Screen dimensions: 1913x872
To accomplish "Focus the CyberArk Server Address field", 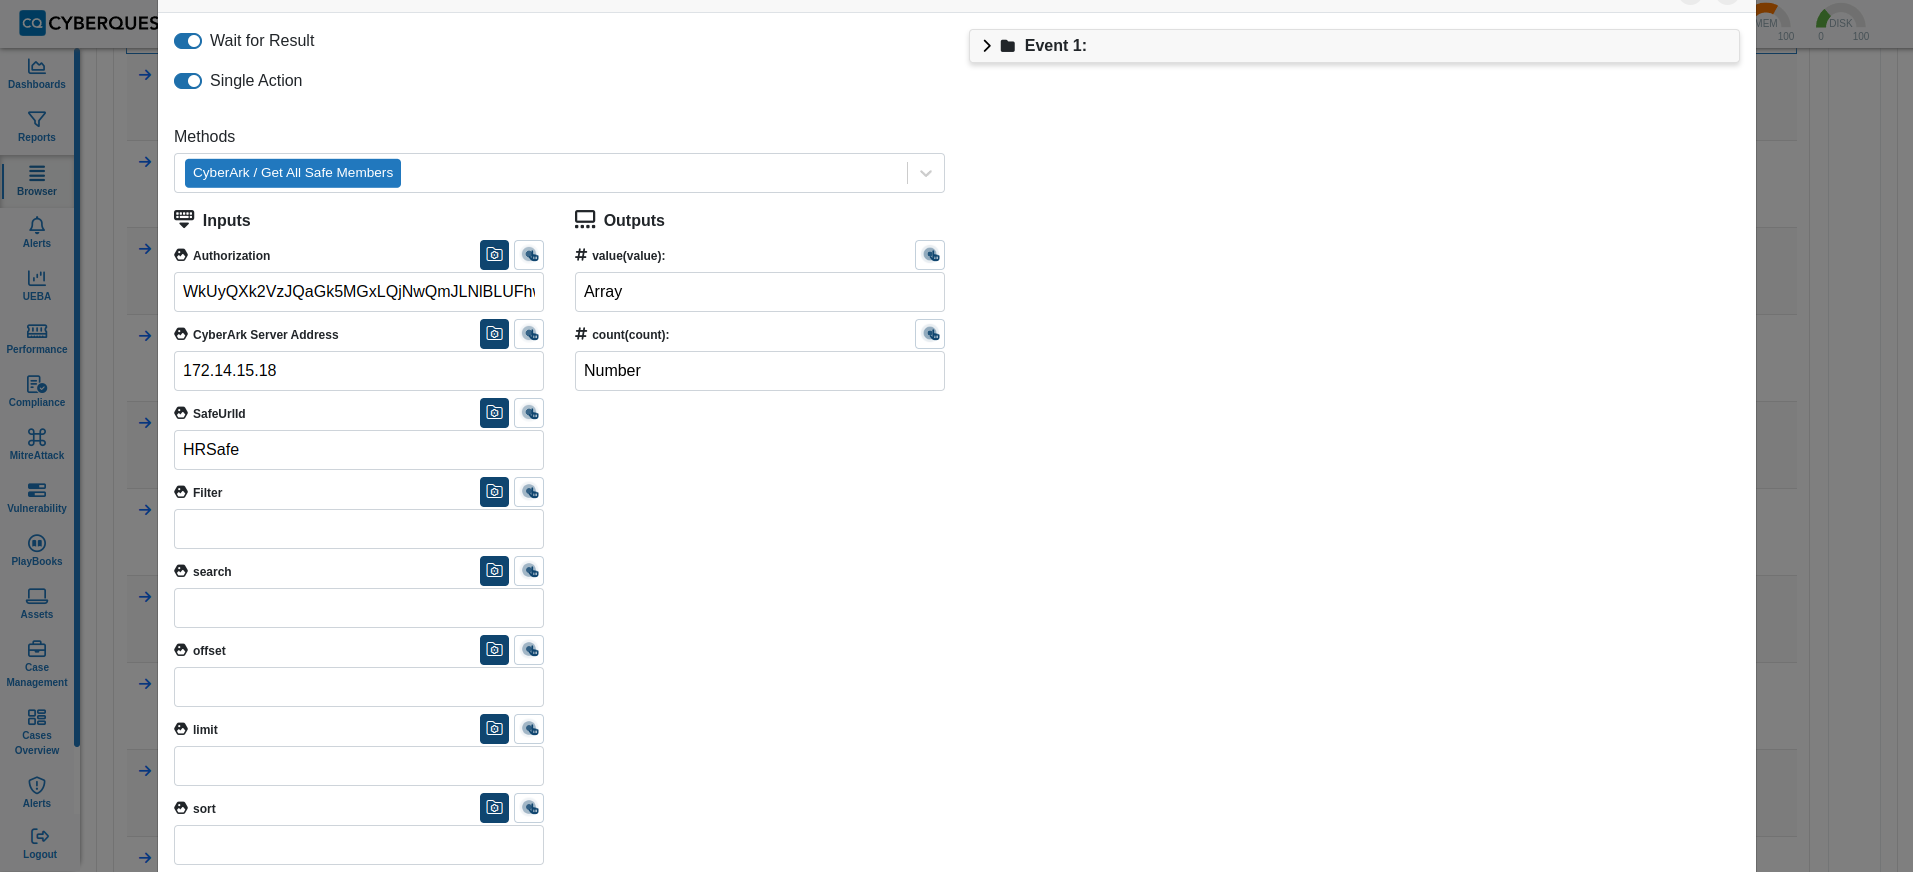I will 359,371.
